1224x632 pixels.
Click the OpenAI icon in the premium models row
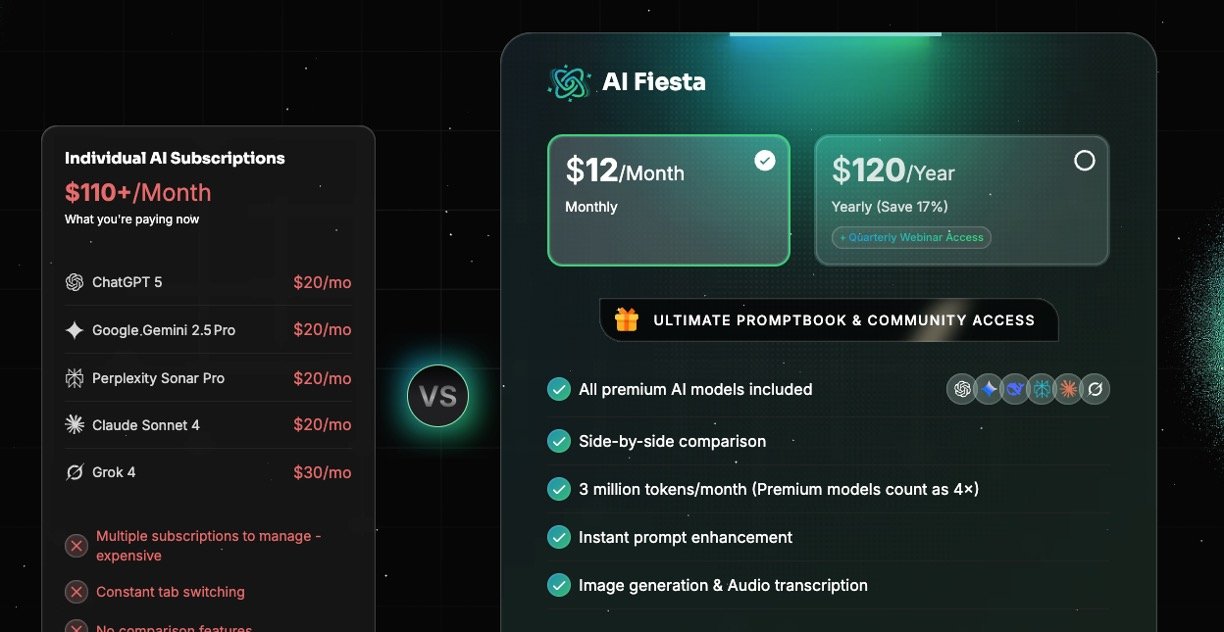(x=962, y=389)
